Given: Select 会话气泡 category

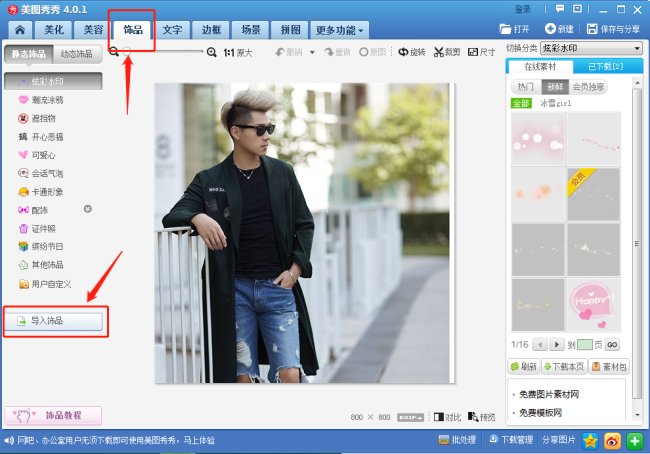Looking at the screenshot, I should coord(41,173).
